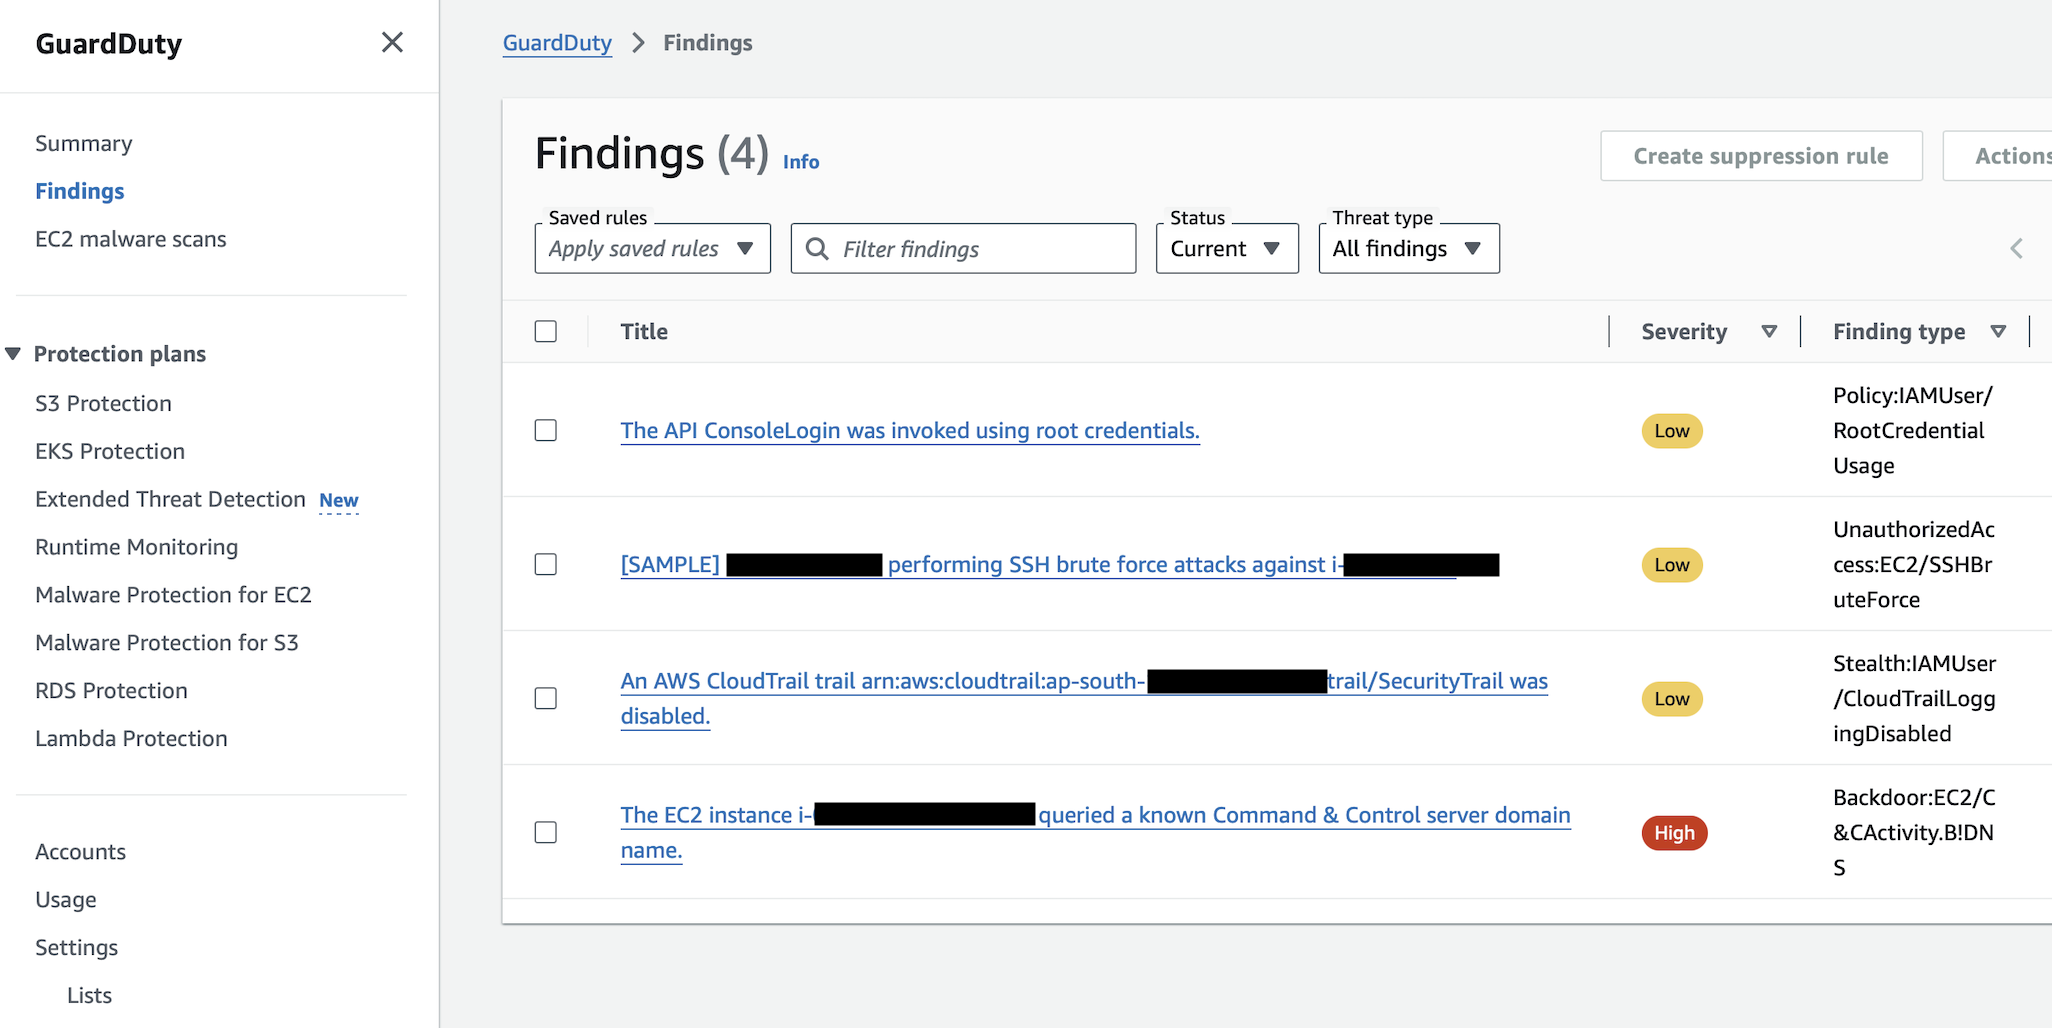2052x1028 pixels.
Task: Click the UnauthorizedAccess:EC2/SSHBruteForce finding type
Action: pyautogui.click(x=1914, y=564)
